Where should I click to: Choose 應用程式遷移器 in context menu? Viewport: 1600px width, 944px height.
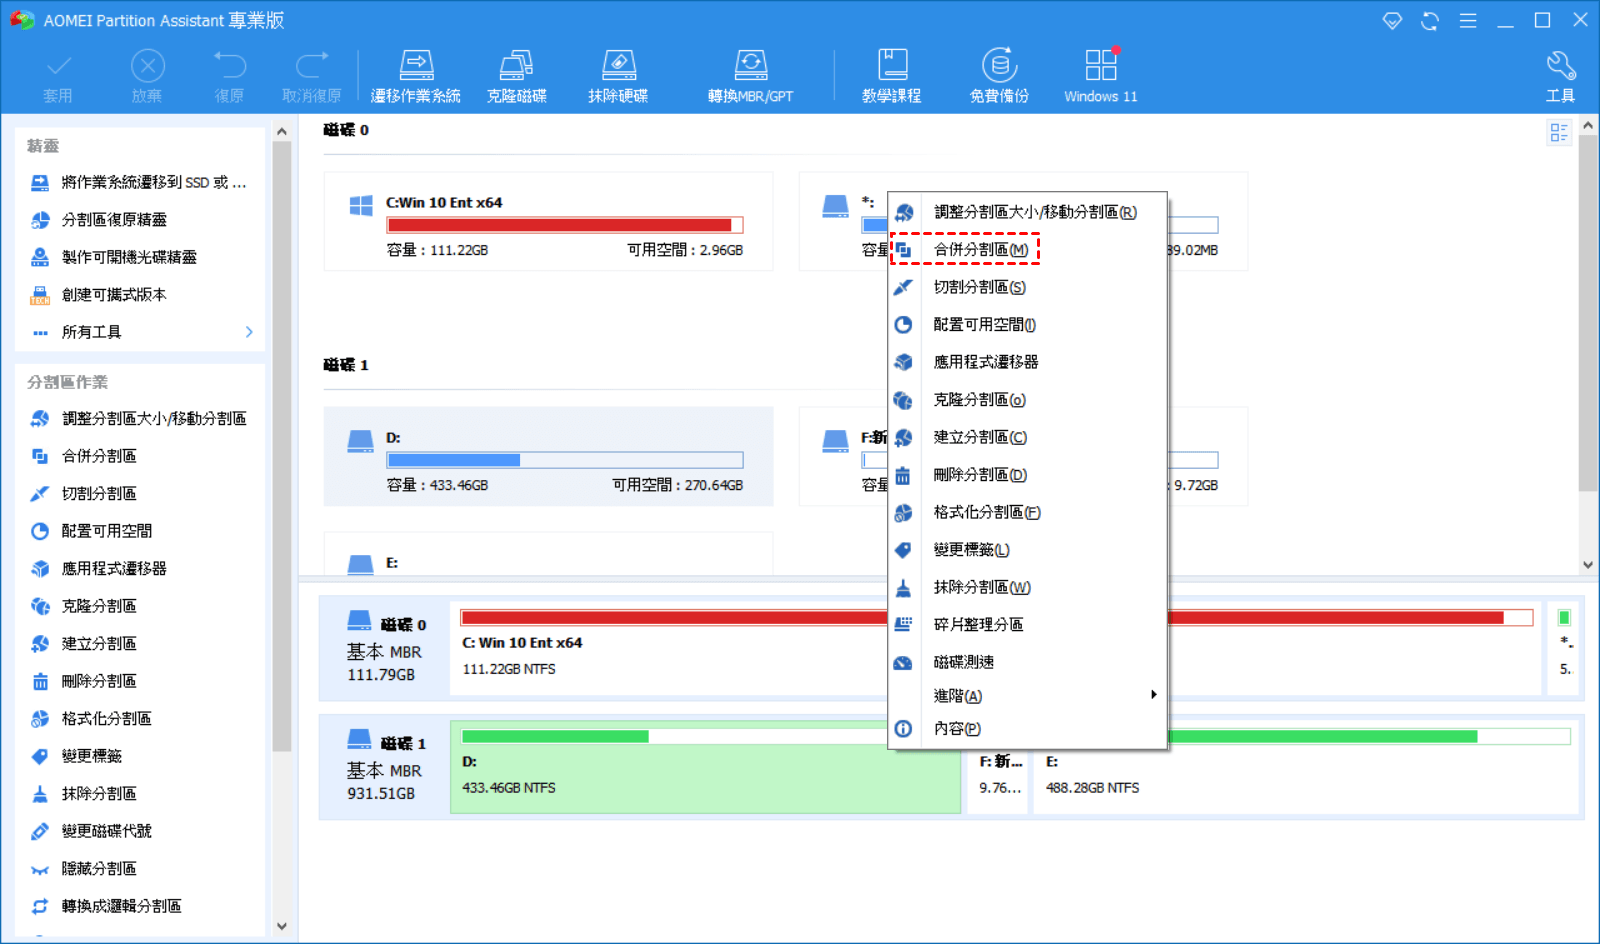(x=1027, y=362)
